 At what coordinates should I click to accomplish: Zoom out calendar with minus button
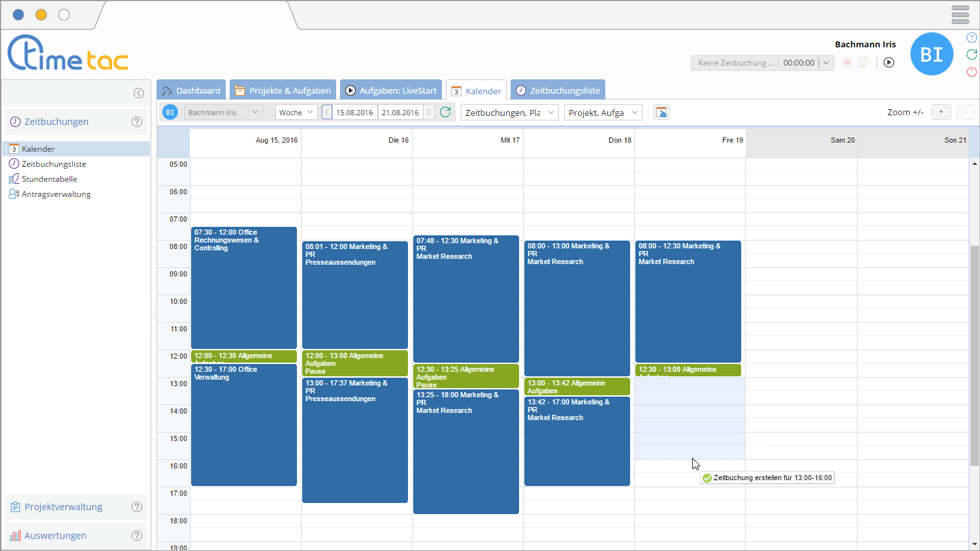click(966, 112)
